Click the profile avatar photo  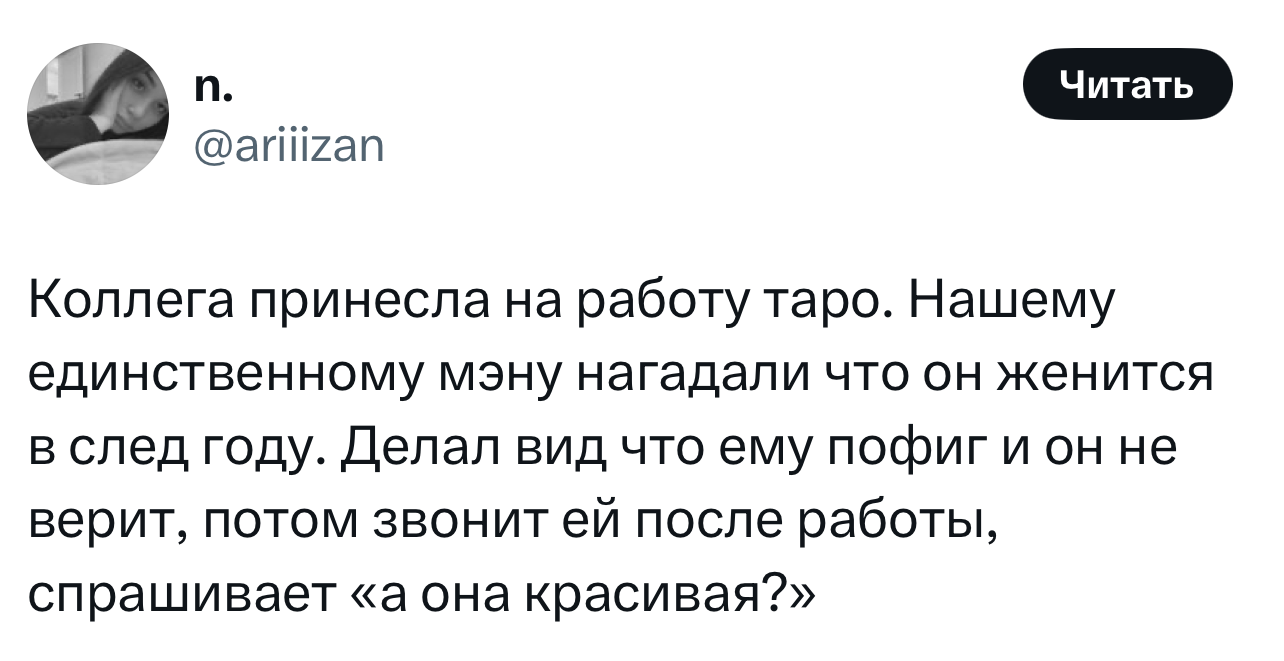coord(99,113)
